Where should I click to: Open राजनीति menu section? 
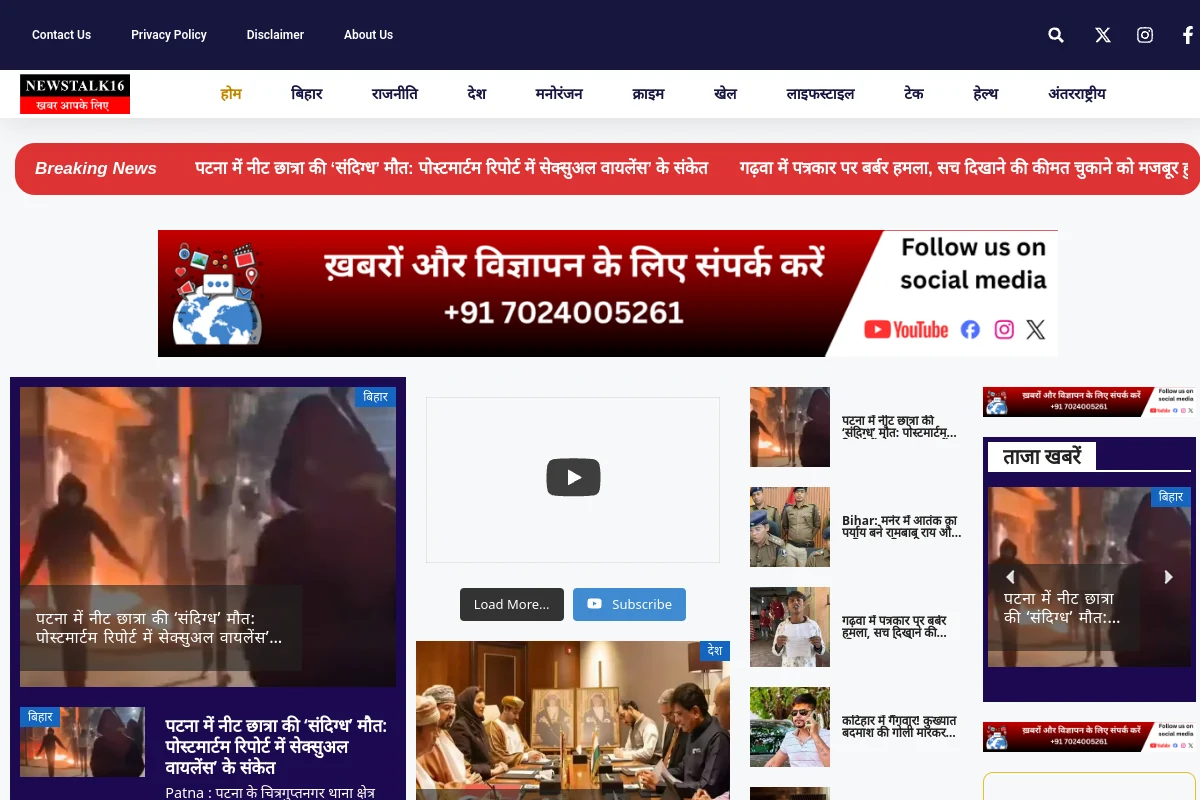pyautogui.click(x=395, y=94)
